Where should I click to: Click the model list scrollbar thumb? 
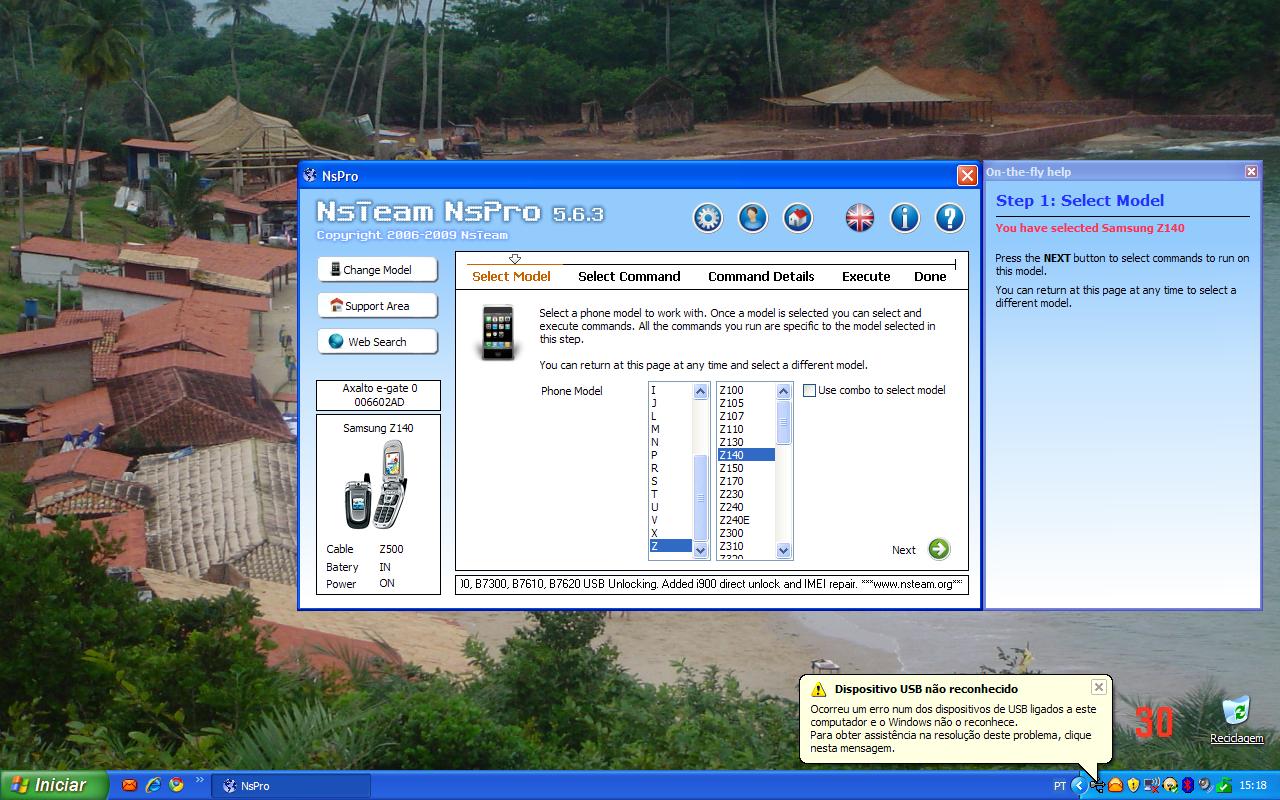(783, 422)
